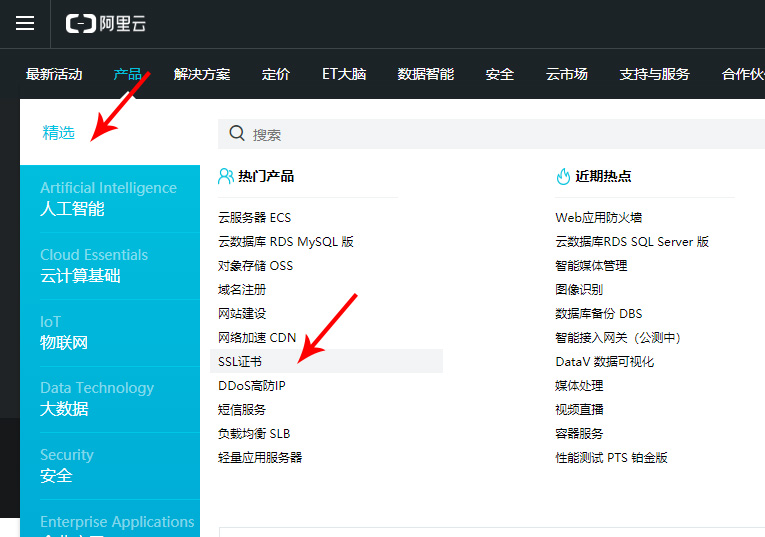Select the 人工智能 category

(110, 199)
